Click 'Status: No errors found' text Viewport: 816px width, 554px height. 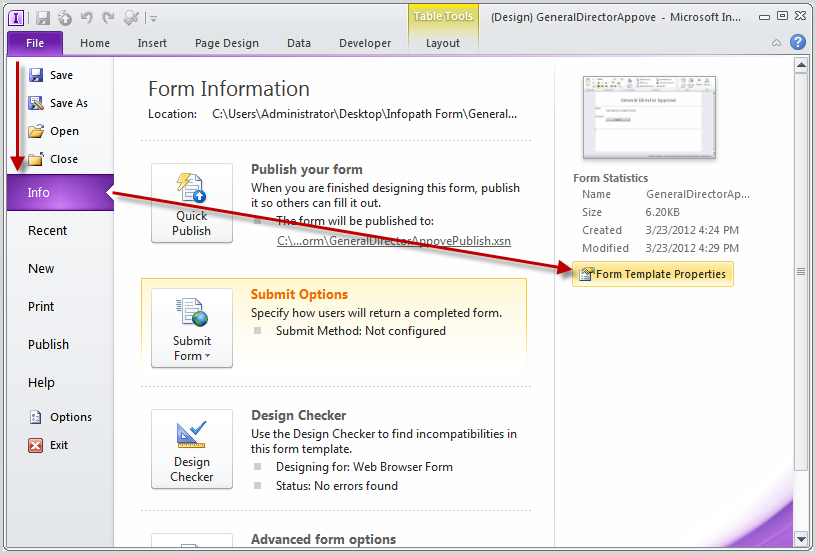337,486
